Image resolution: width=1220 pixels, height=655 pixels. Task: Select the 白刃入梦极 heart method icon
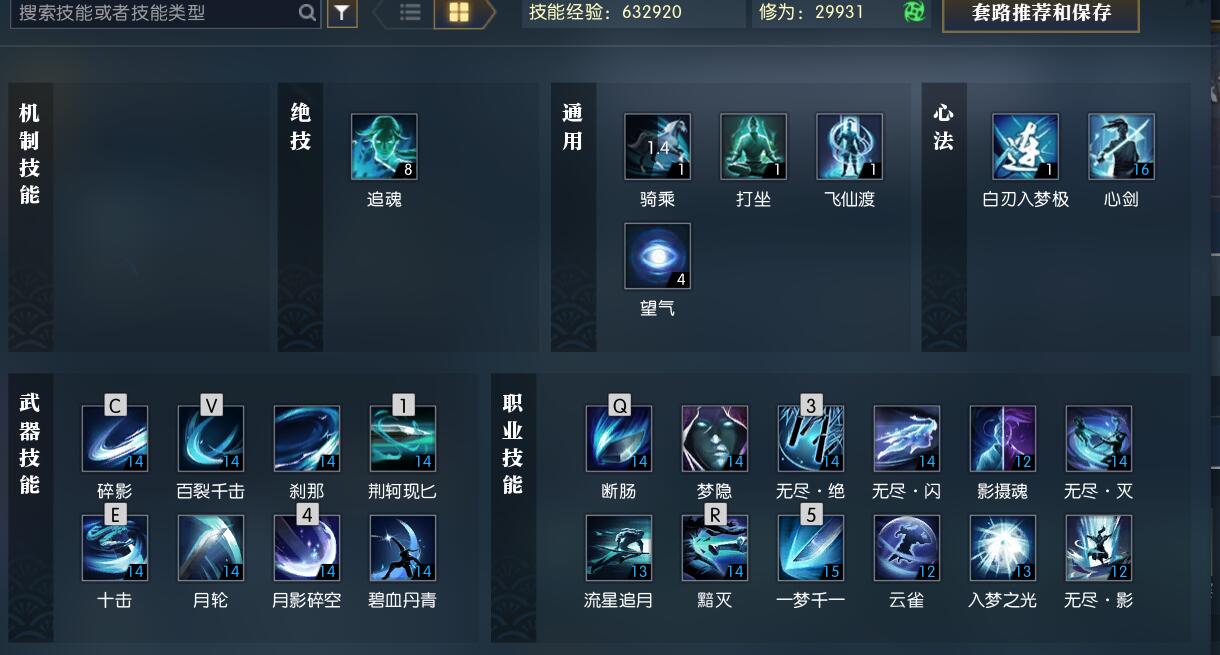1025,147
